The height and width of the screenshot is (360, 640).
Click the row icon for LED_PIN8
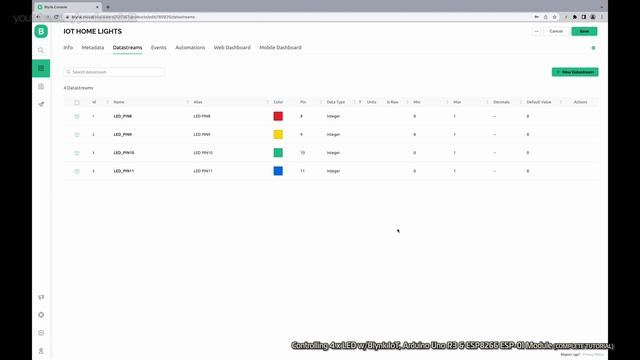tap(77, 116)
